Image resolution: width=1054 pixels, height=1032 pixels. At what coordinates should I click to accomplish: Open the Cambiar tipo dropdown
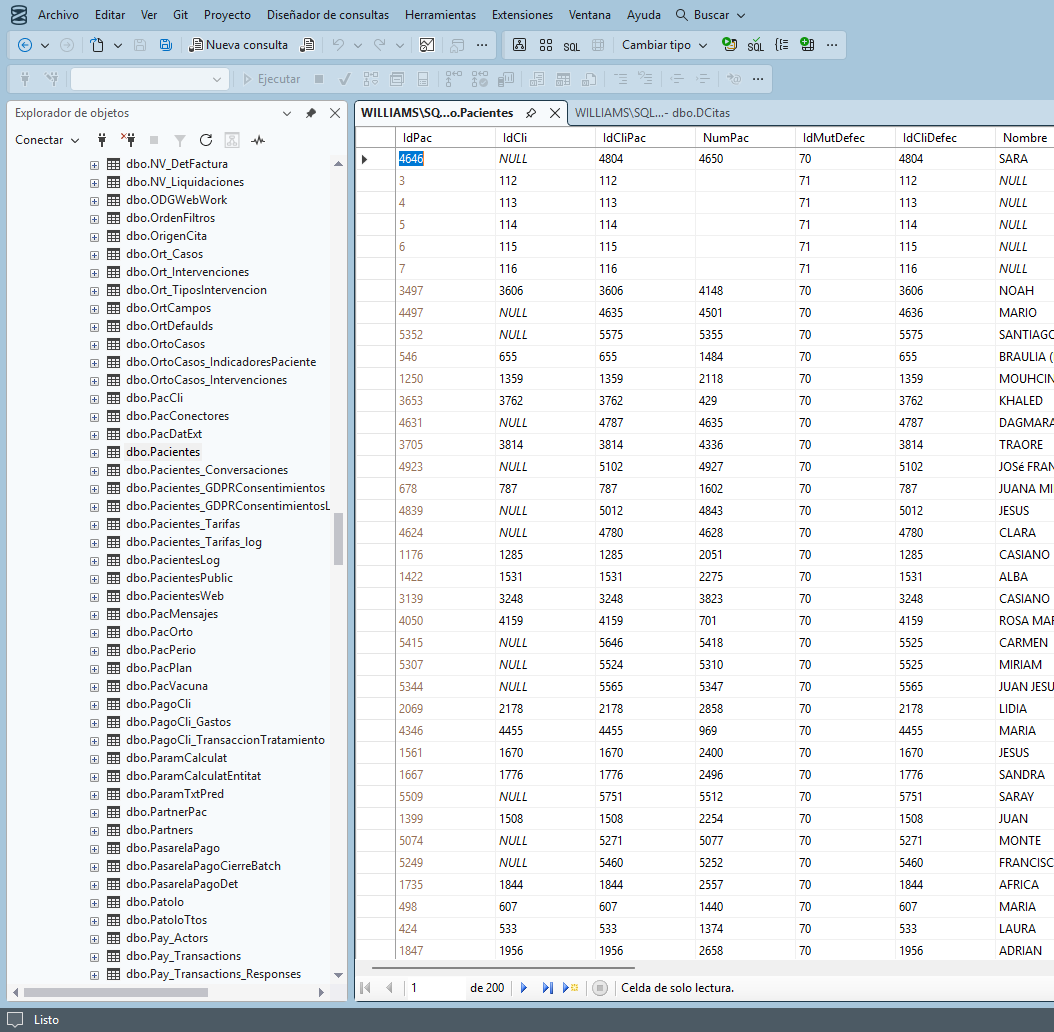(x=664, y=45)
